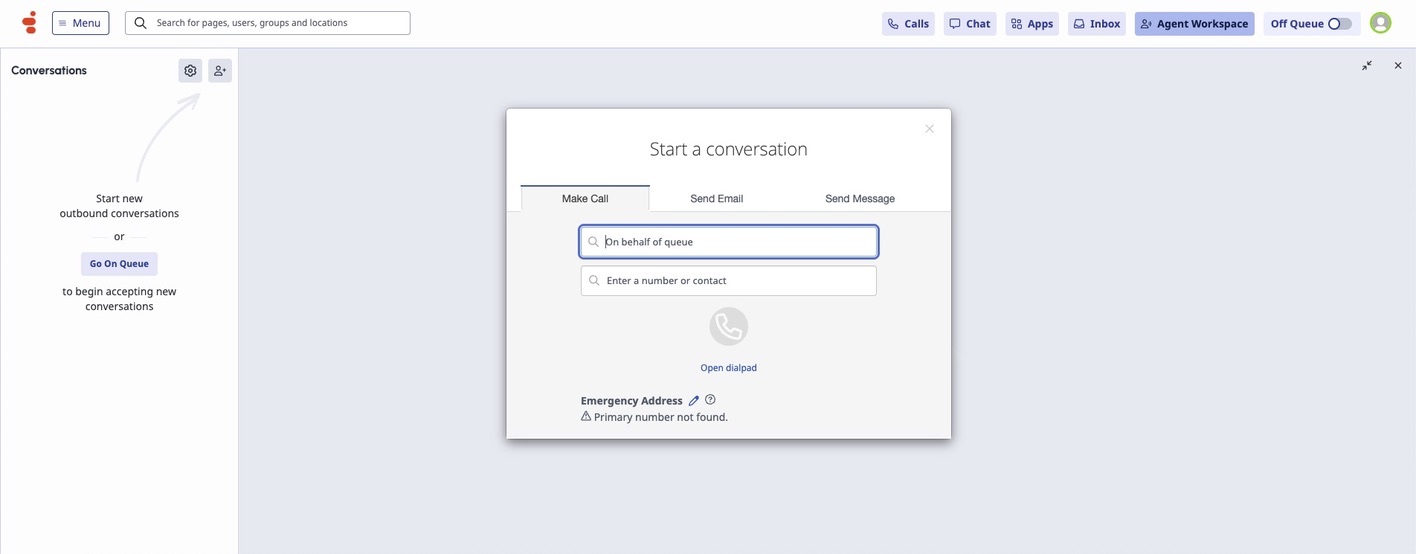Switch to Send Message tab
Screen dimensions: 1416x554
point(859,199)
